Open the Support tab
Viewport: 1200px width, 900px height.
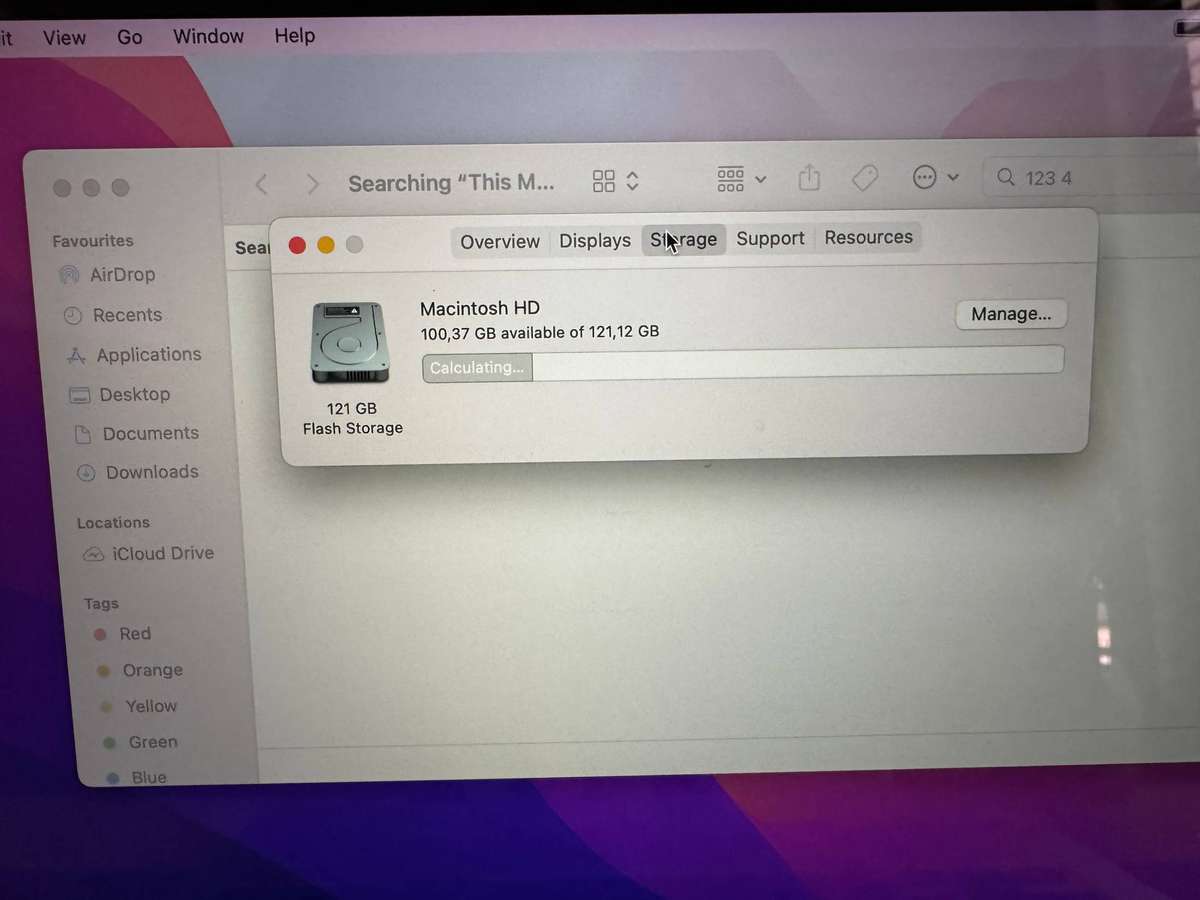(x=770, y=238)
